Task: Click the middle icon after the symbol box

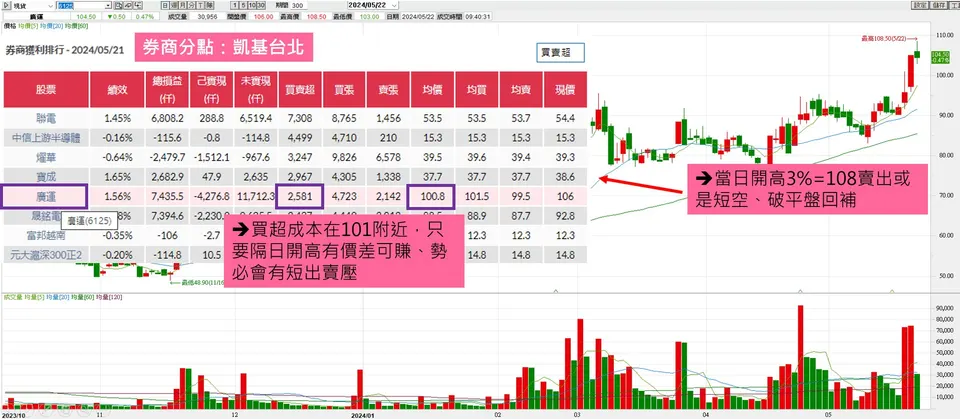Action: click(129, 6)
